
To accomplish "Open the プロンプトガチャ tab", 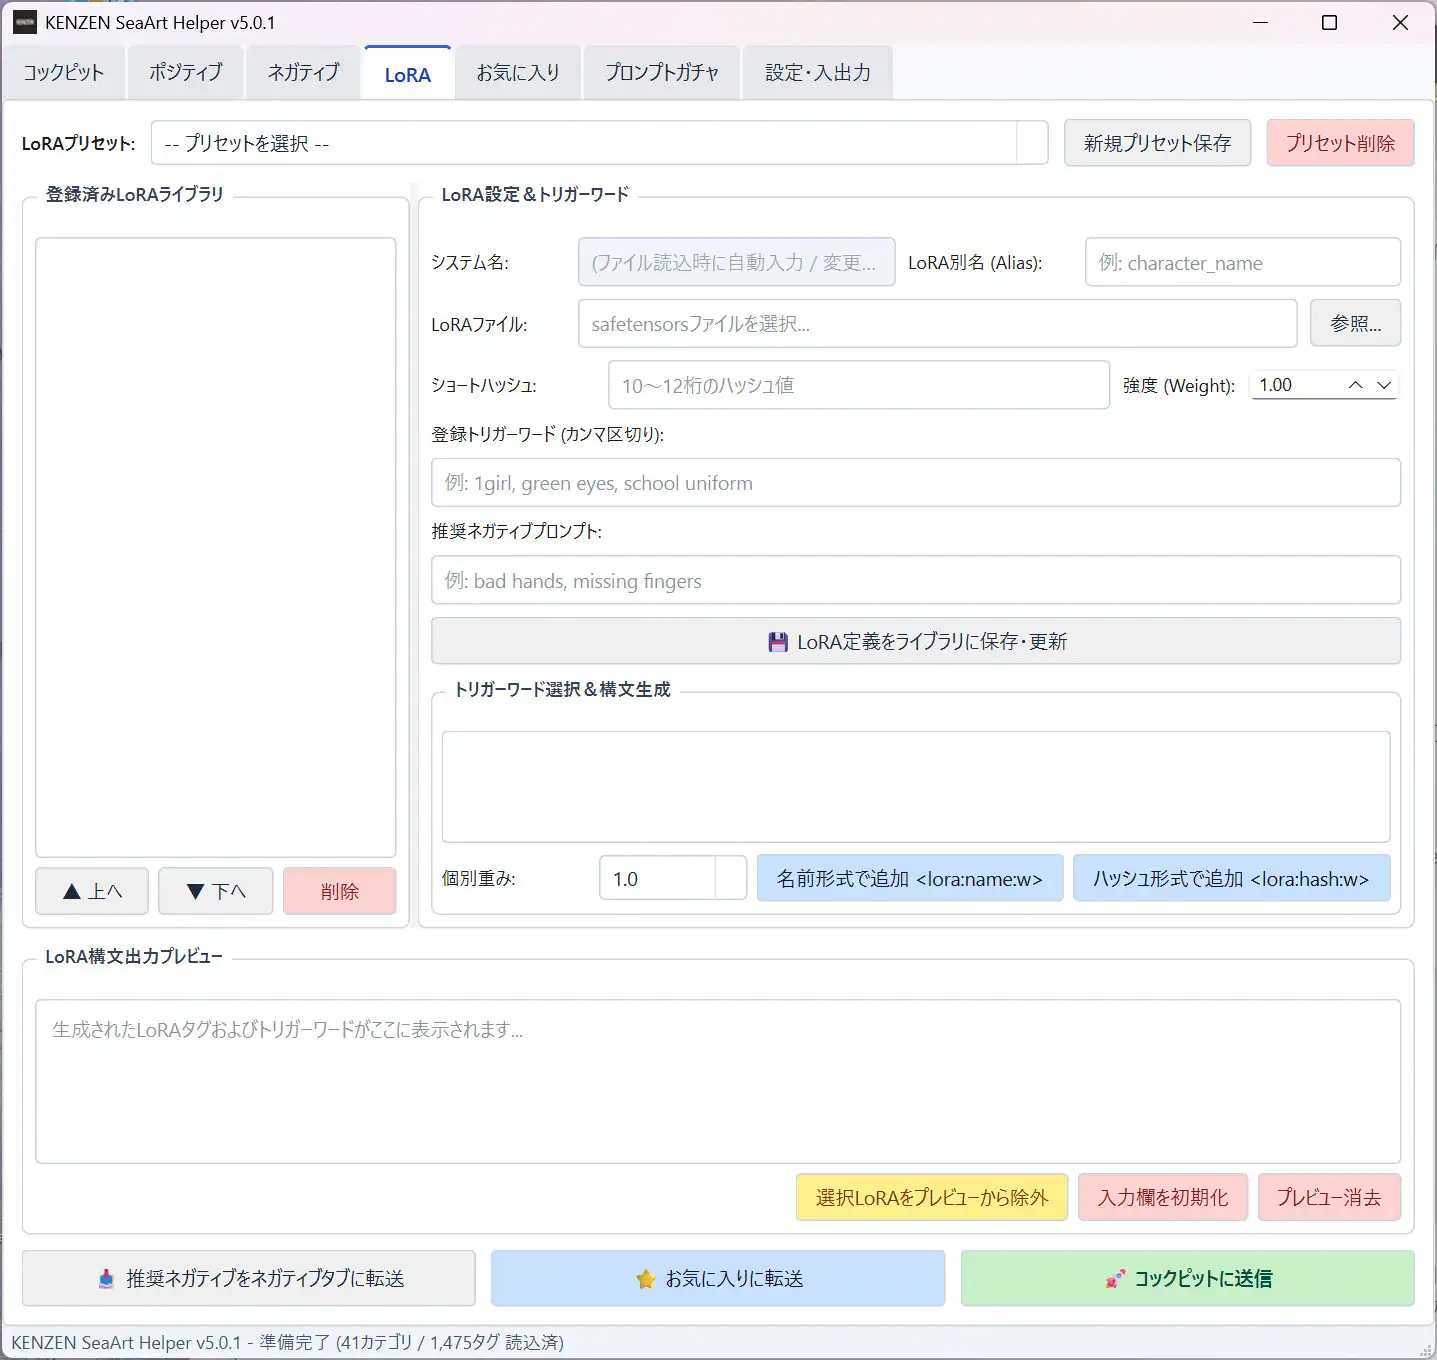I will pyautogui.click(x=662, y=73).
